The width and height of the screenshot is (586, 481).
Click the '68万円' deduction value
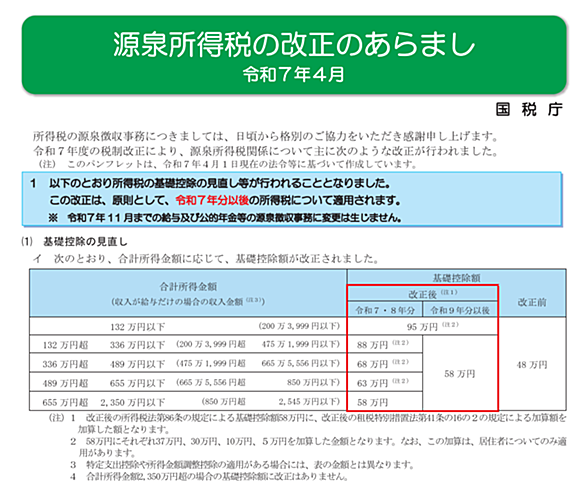(x=372, y=364)
